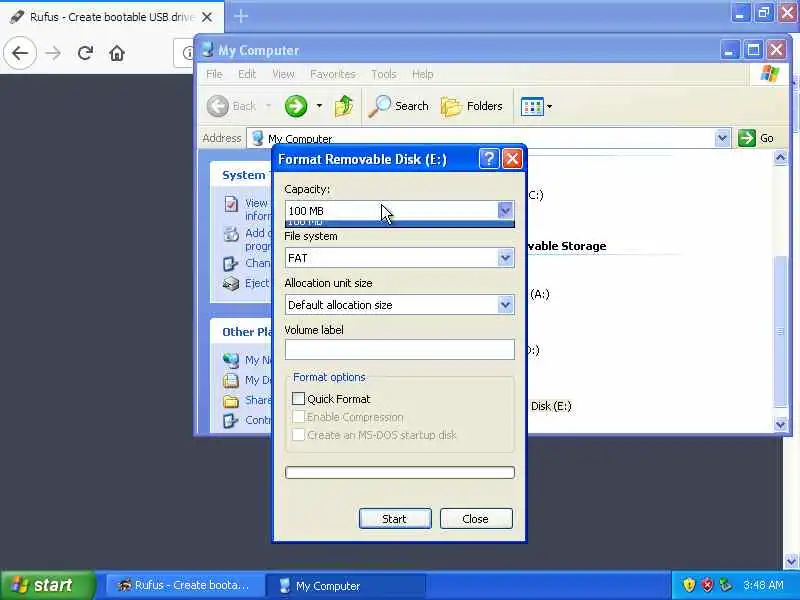The height and width of the screenshot is (600, 800).
Task: Go up one folder level icon
Action: [344, 106]
